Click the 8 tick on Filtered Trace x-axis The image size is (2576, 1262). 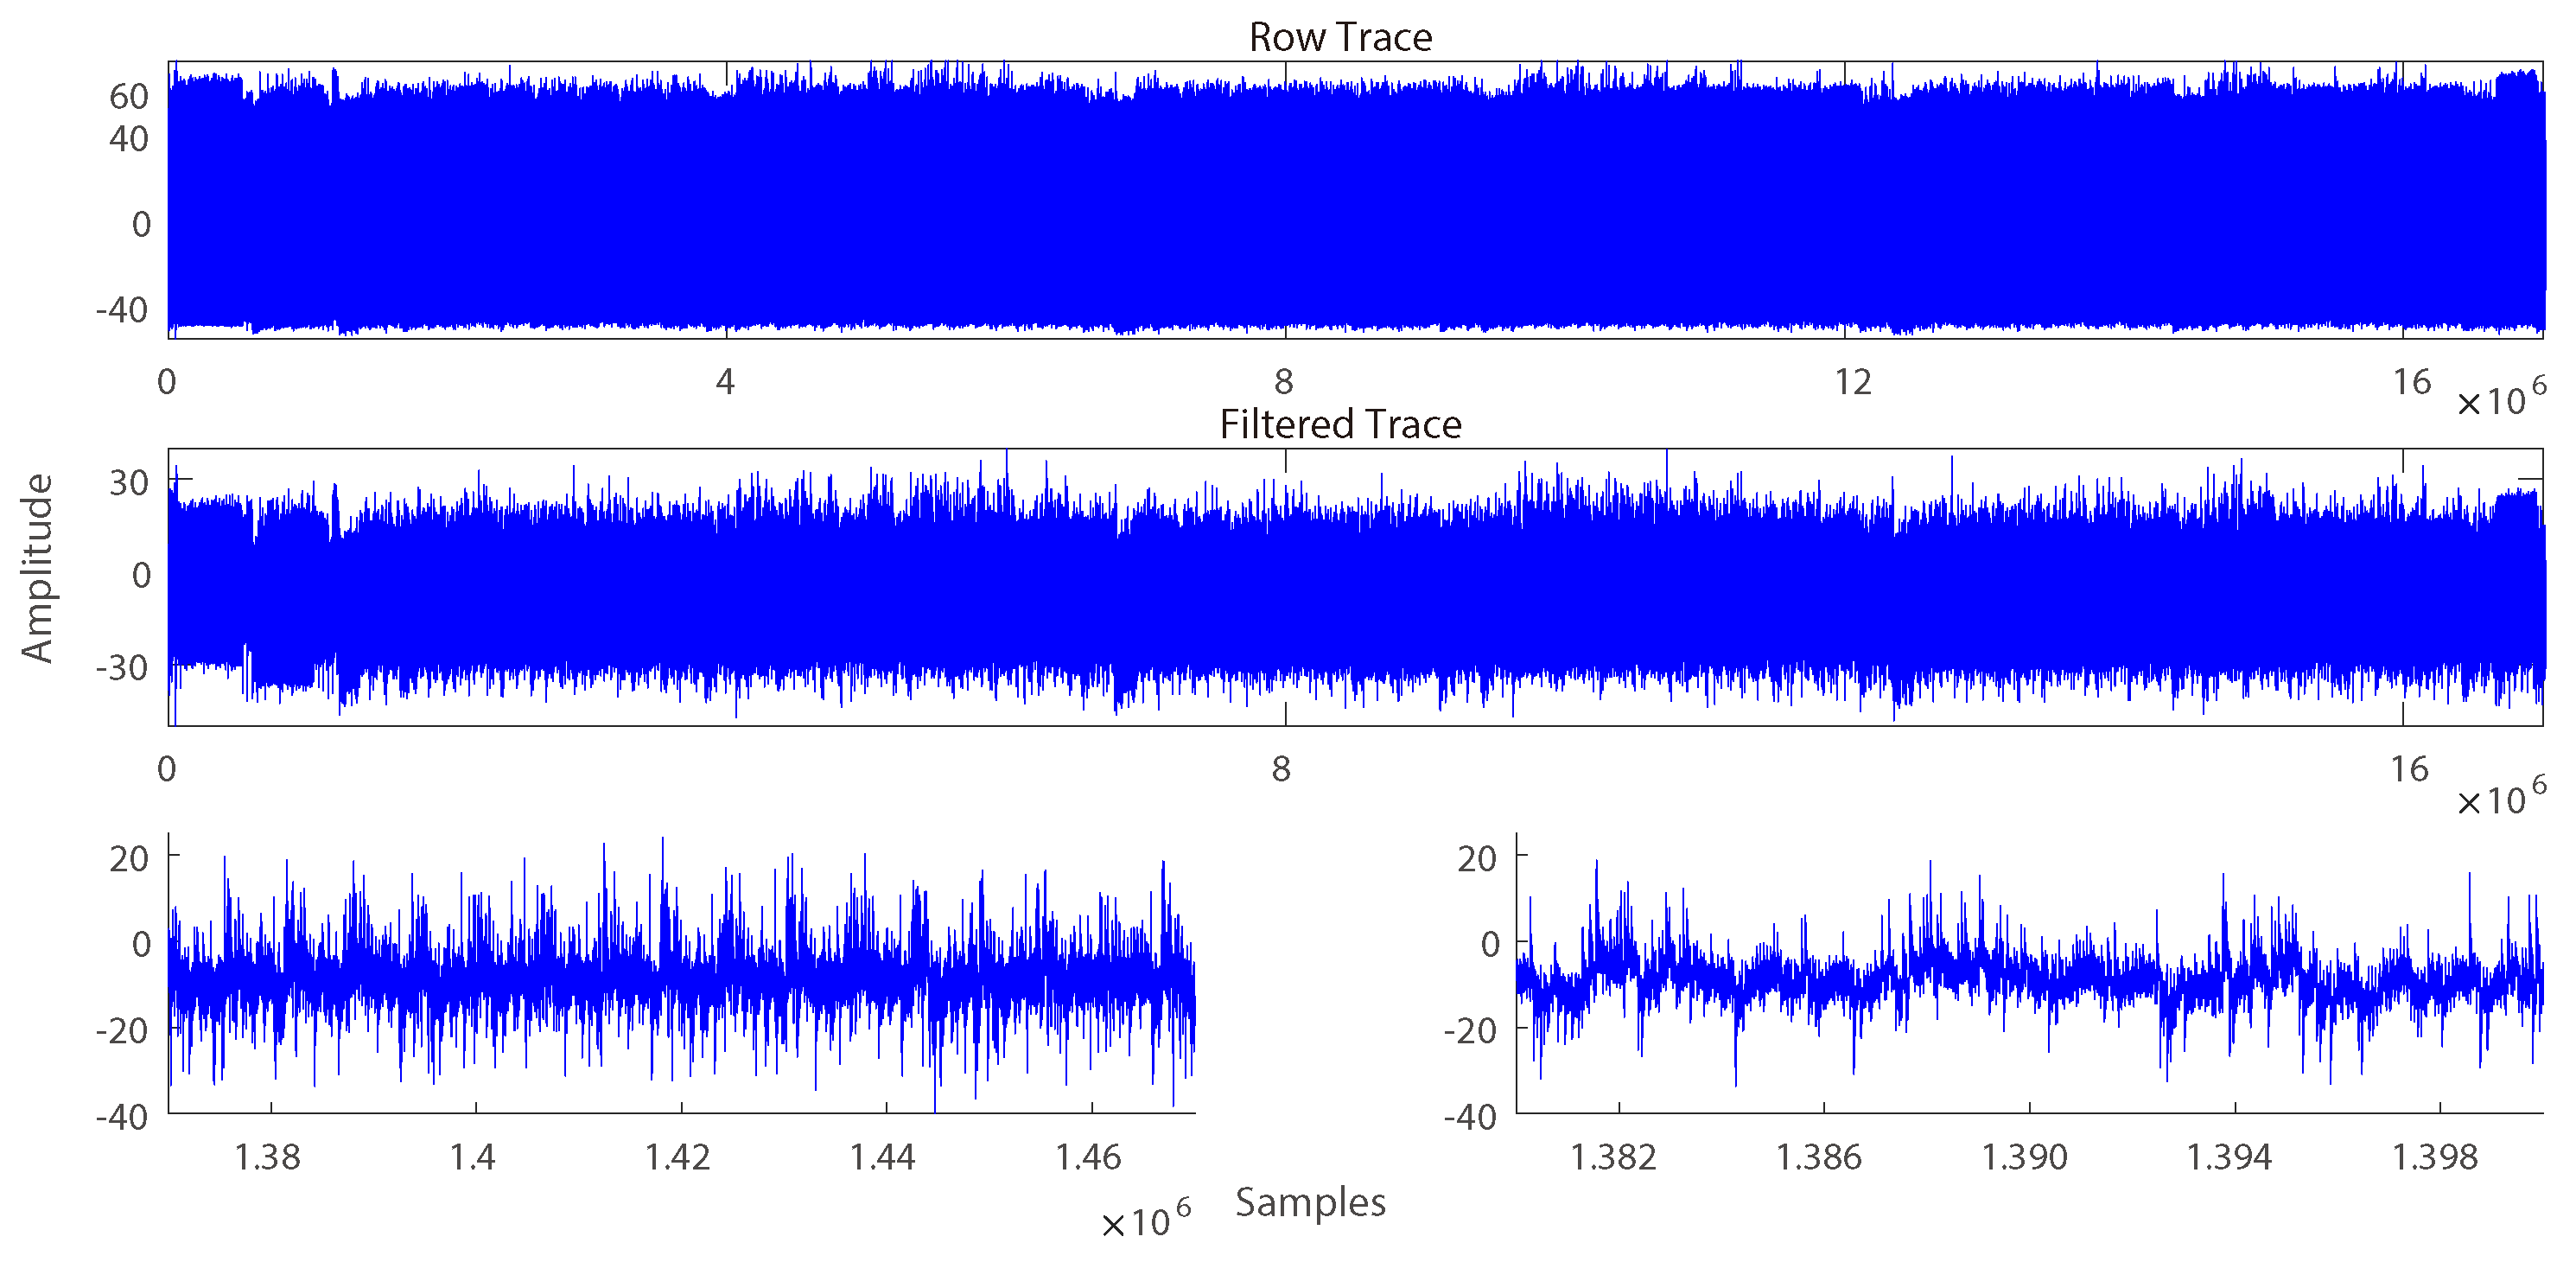(1283, 770)
